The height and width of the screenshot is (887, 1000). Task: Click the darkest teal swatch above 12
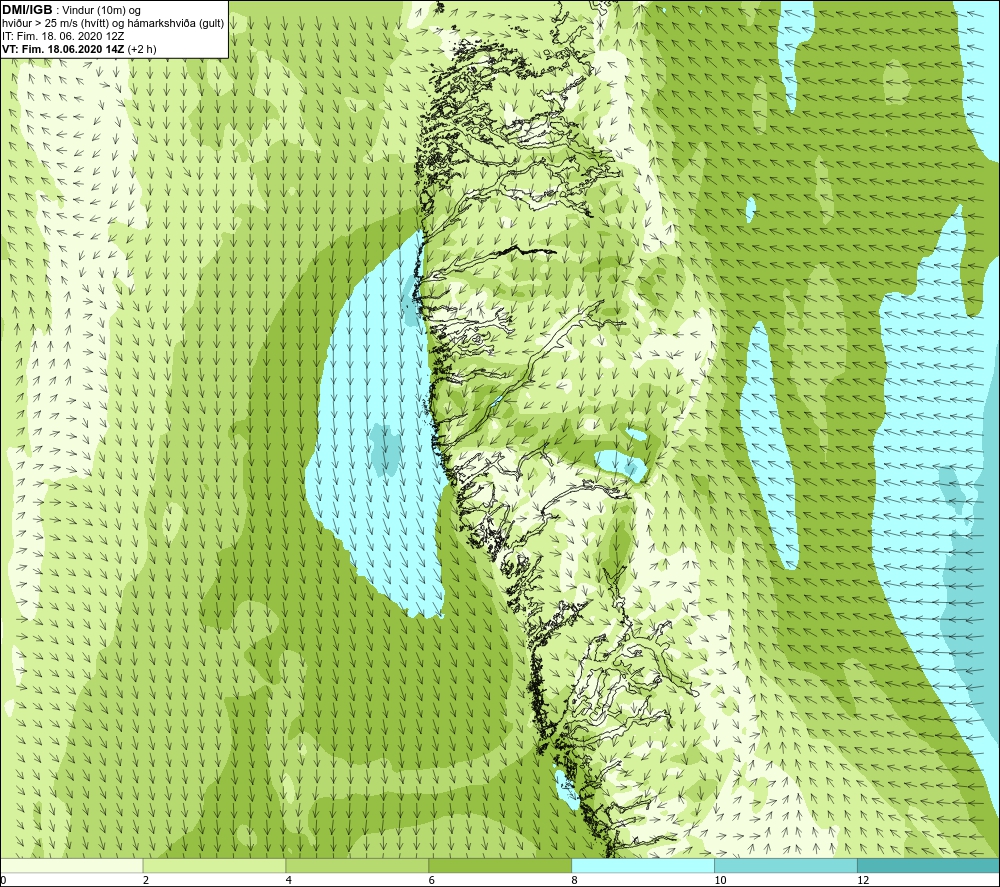pos(929,865)
